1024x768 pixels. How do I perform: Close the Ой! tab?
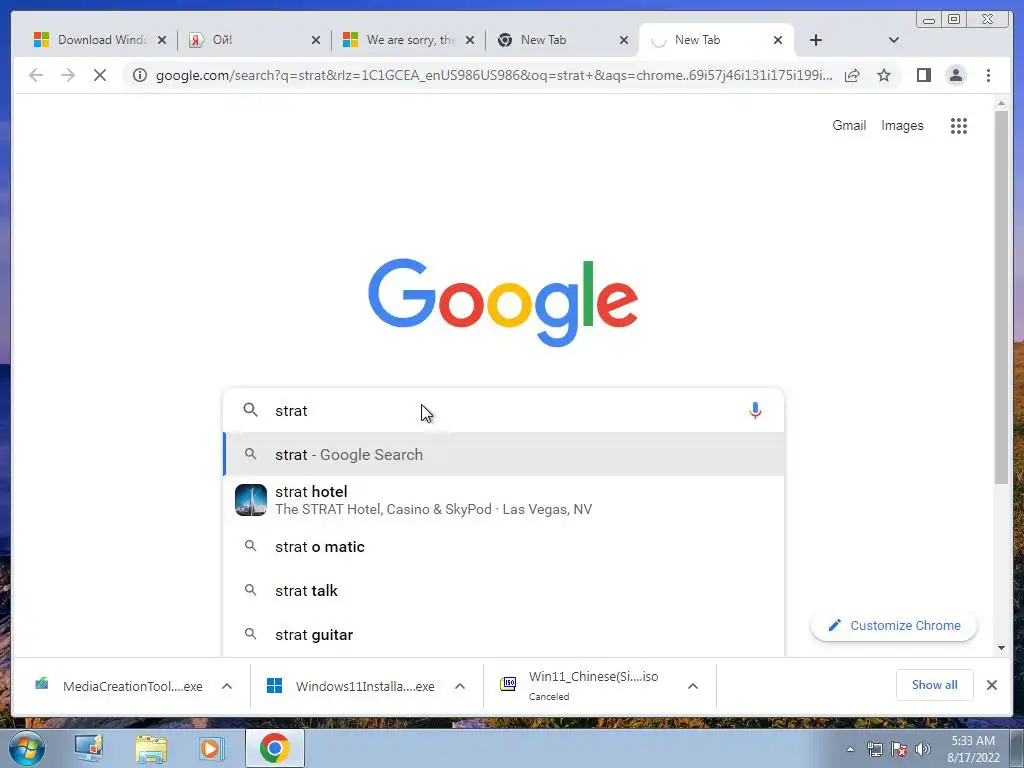[316, 40]
